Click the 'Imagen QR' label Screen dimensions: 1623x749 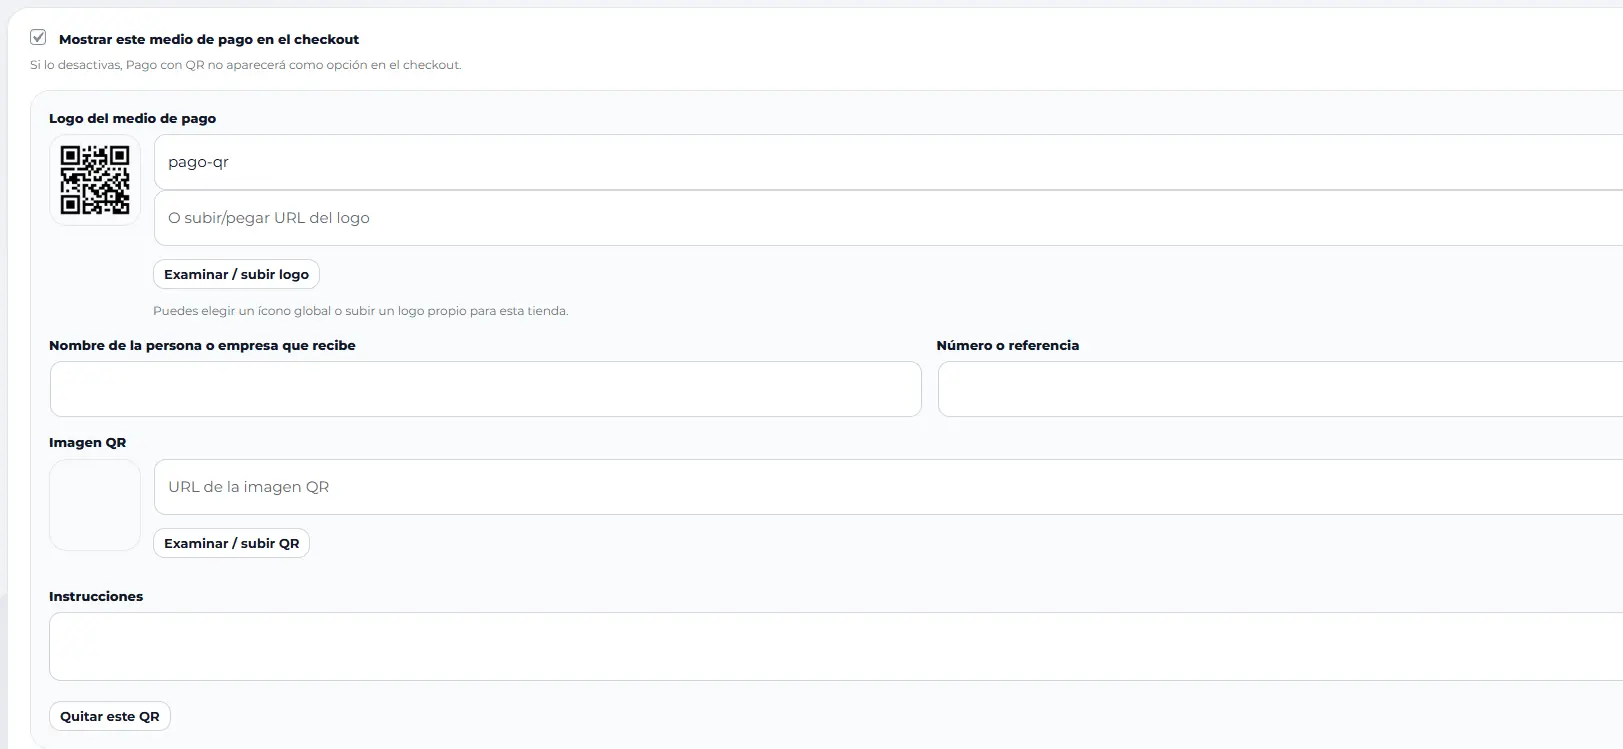click(87, 442)
